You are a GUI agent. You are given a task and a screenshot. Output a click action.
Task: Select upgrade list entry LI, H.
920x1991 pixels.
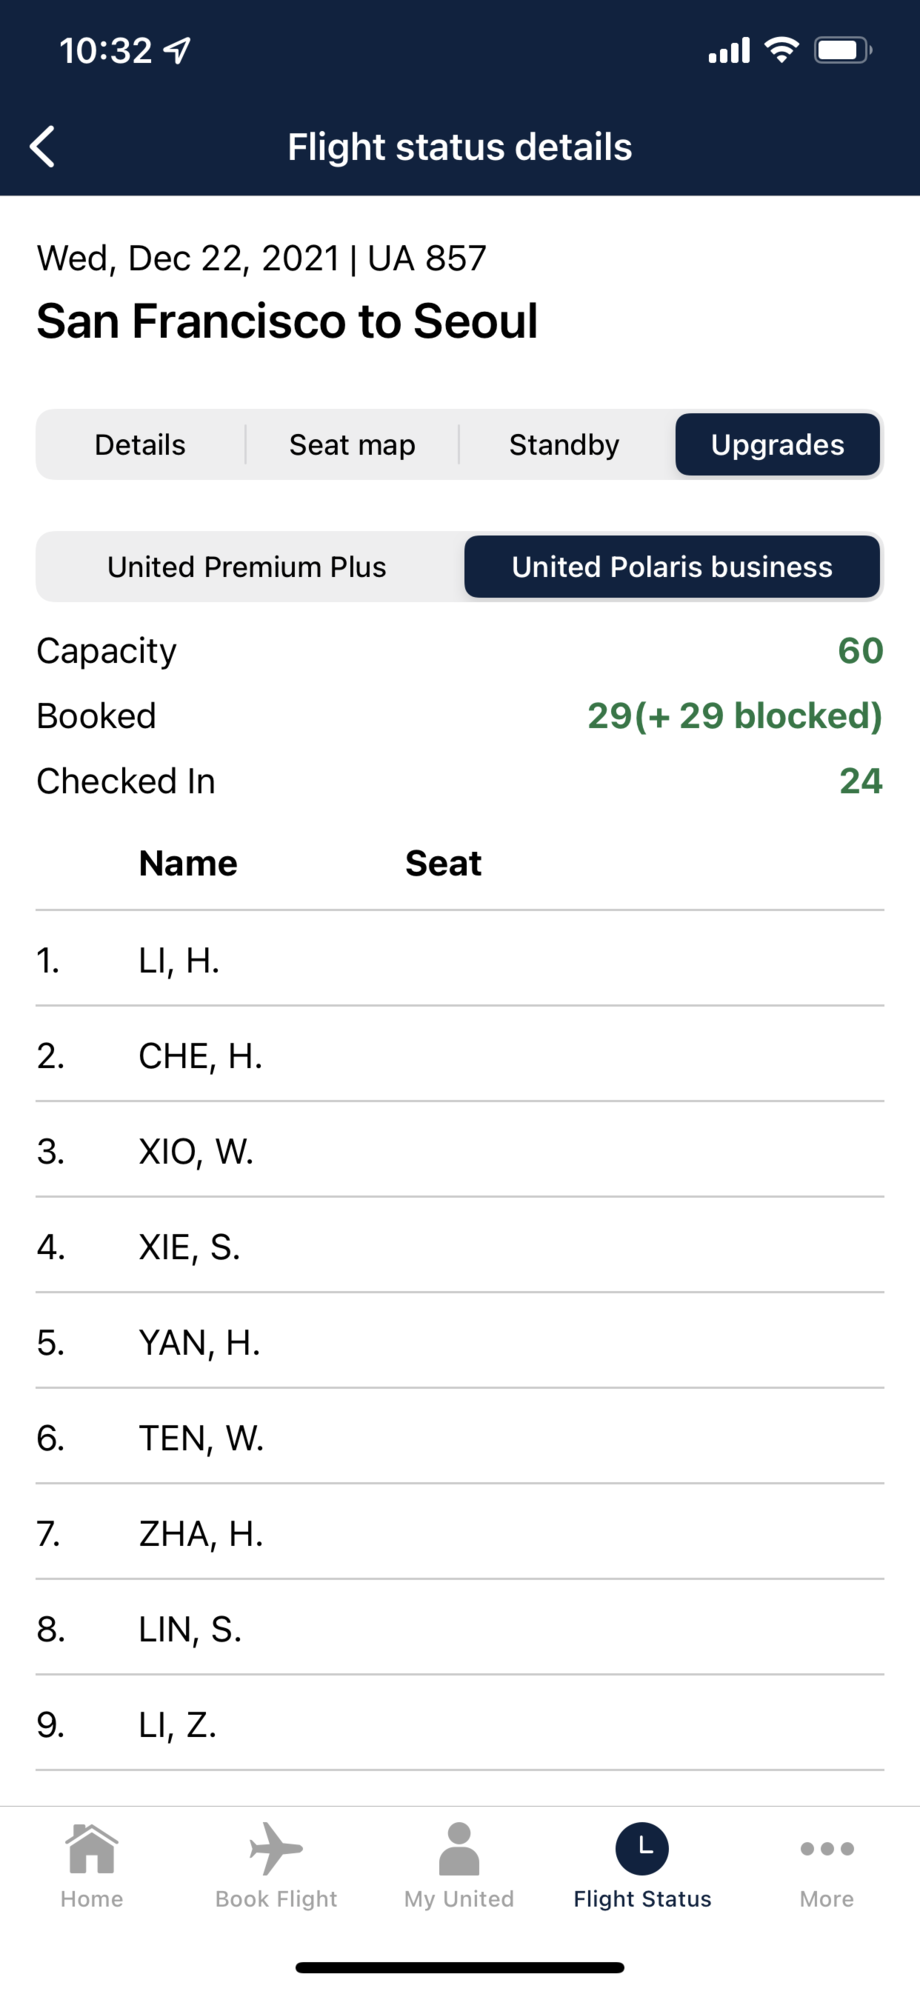tap(460, 960)
